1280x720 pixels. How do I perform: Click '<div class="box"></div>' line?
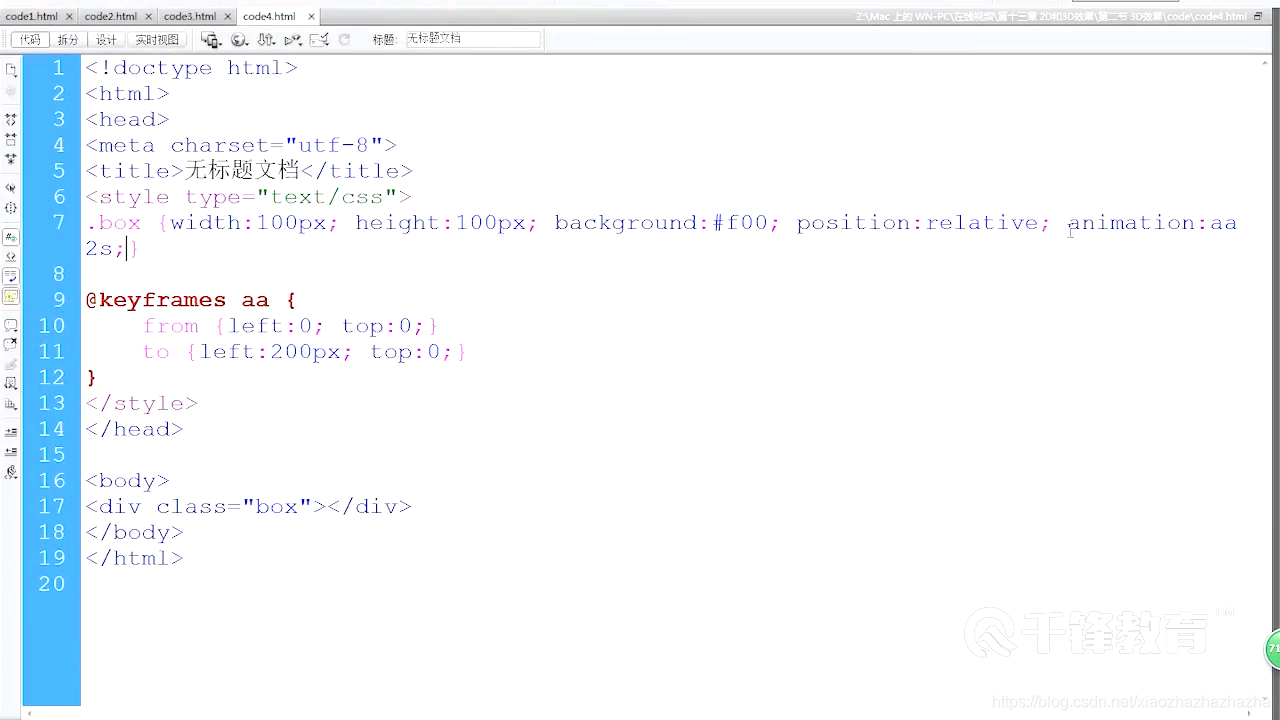point(248,506)
